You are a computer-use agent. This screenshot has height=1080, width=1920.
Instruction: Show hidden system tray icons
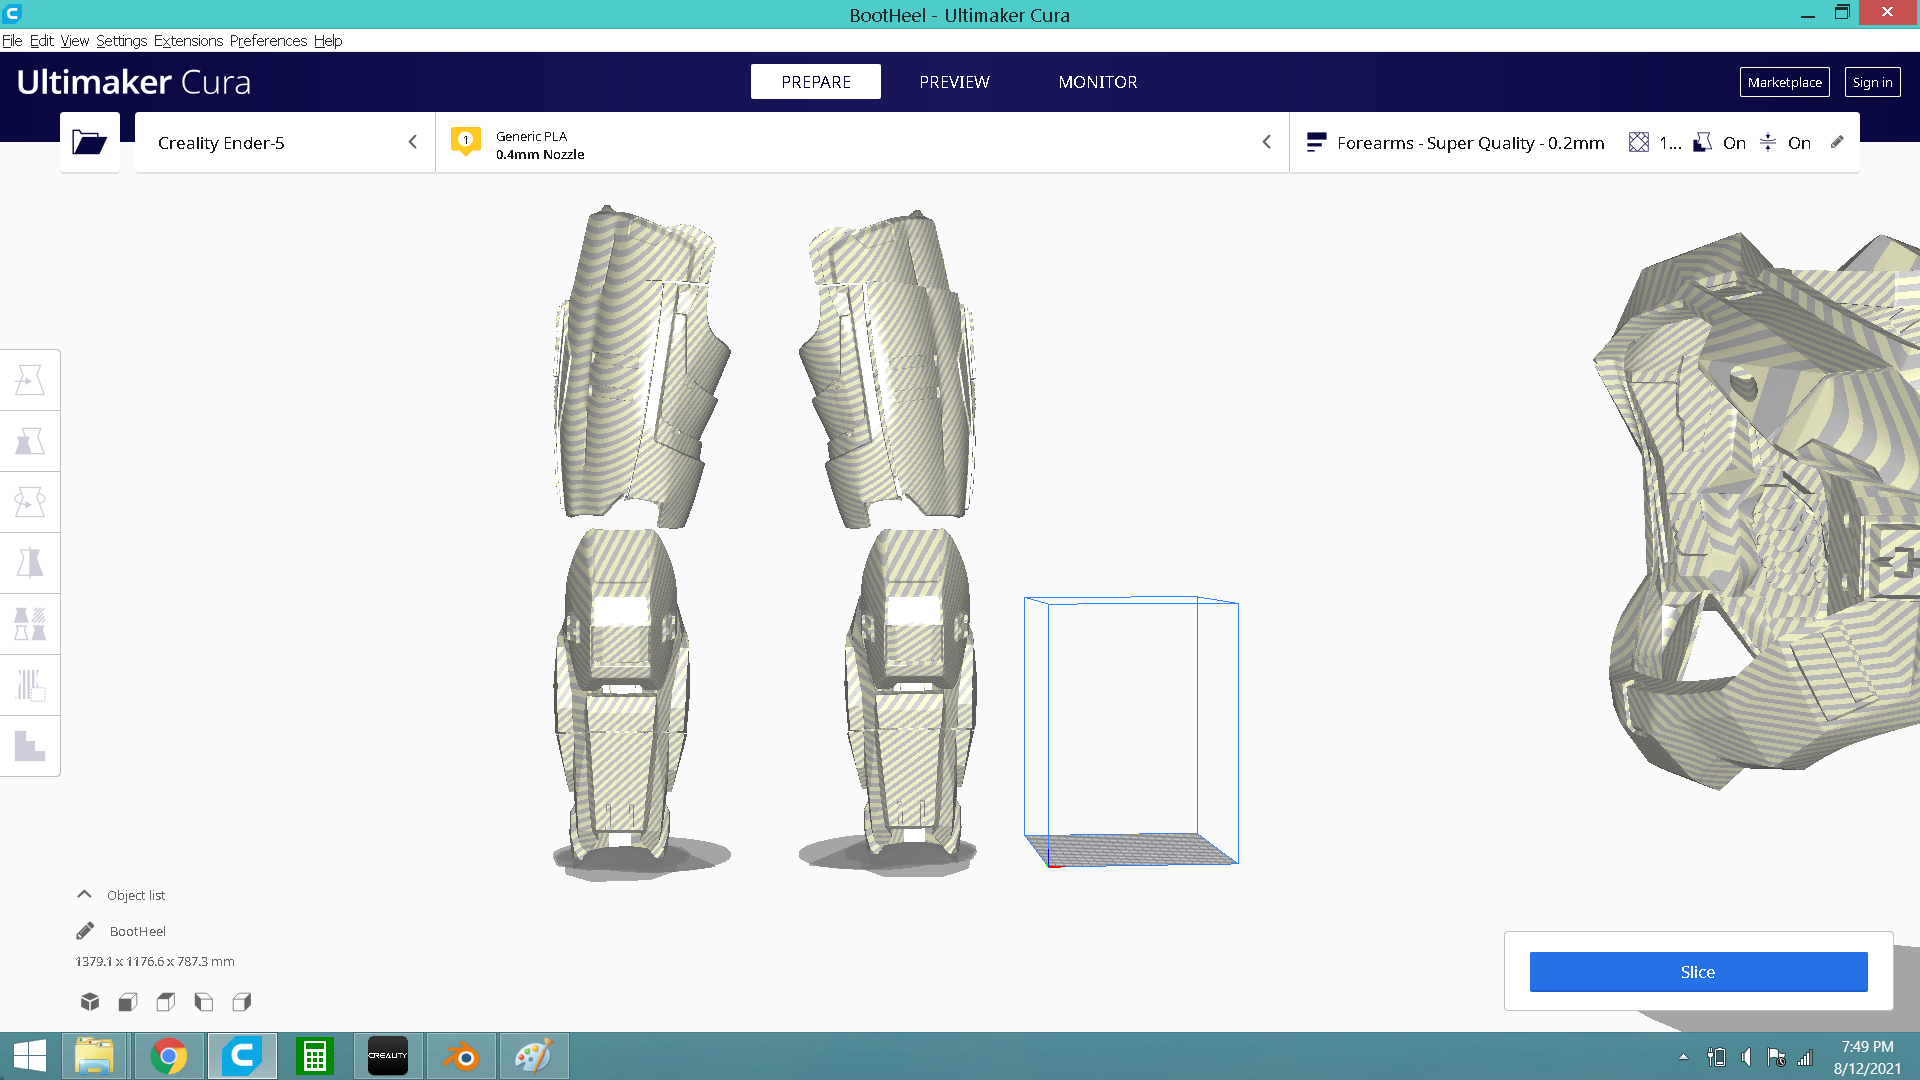coord(1683,1057)
